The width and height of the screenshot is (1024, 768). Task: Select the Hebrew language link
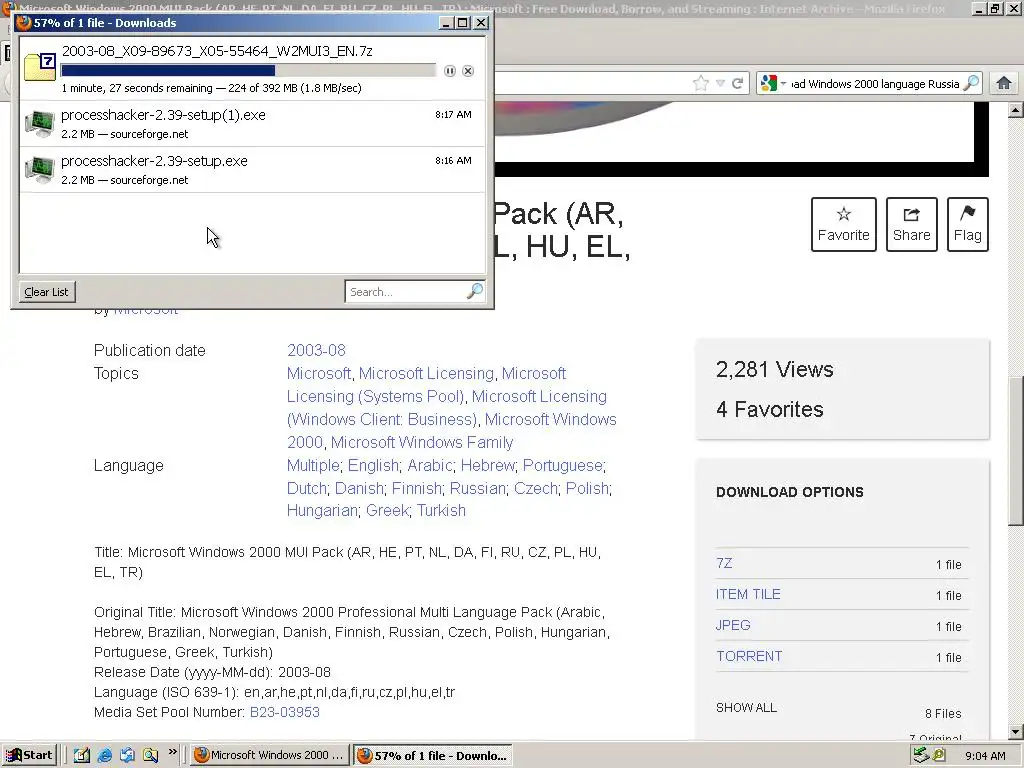[x=488, y=466]
